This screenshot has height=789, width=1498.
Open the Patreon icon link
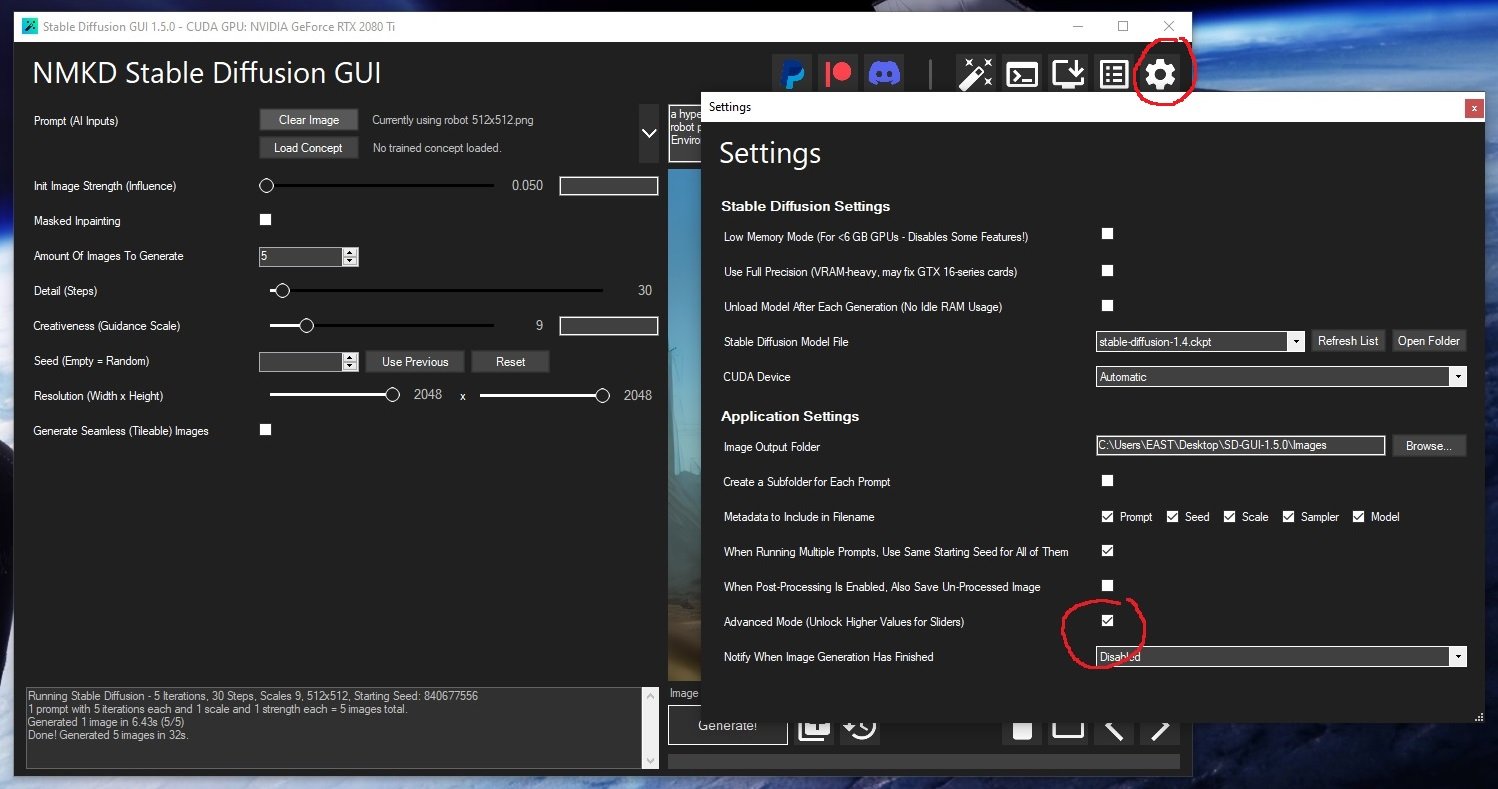click(838, 74)
